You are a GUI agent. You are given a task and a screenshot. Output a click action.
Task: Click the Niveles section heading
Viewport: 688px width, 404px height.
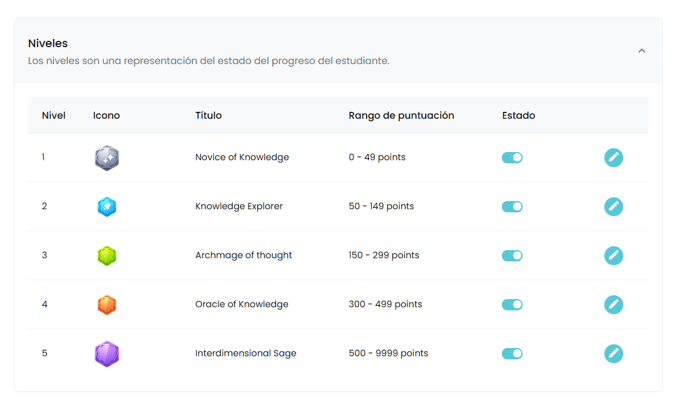48,43
